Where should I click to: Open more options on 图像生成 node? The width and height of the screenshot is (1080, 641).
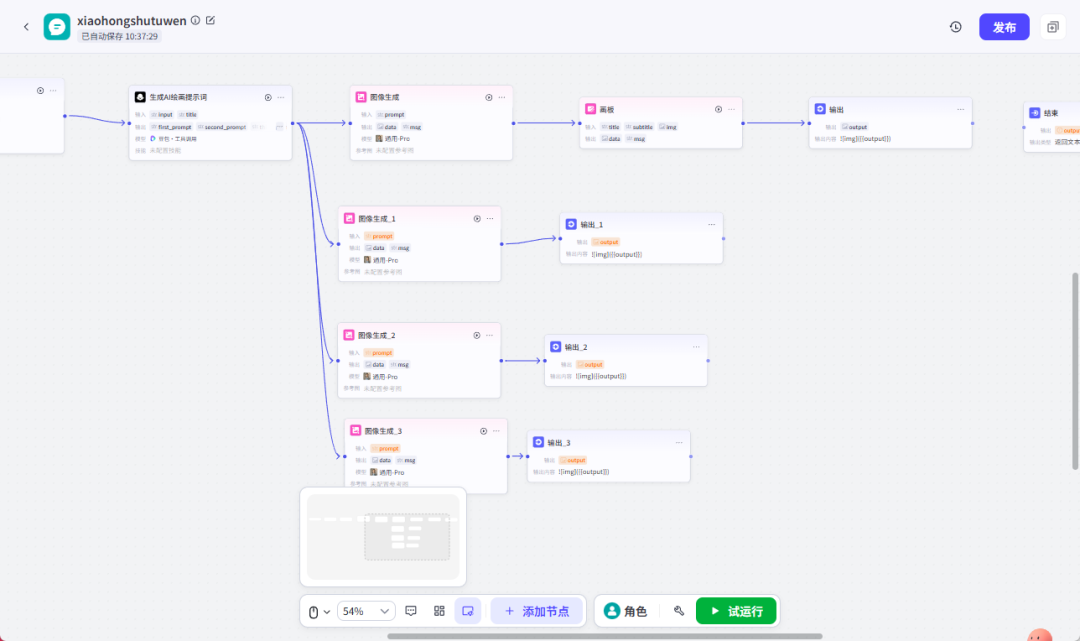point(501,97)
